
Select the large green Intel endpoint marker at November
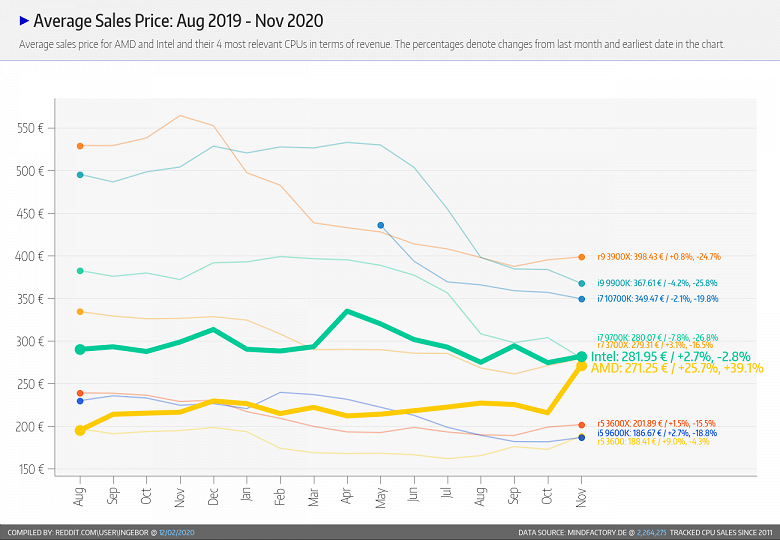[x=581, y=356]
